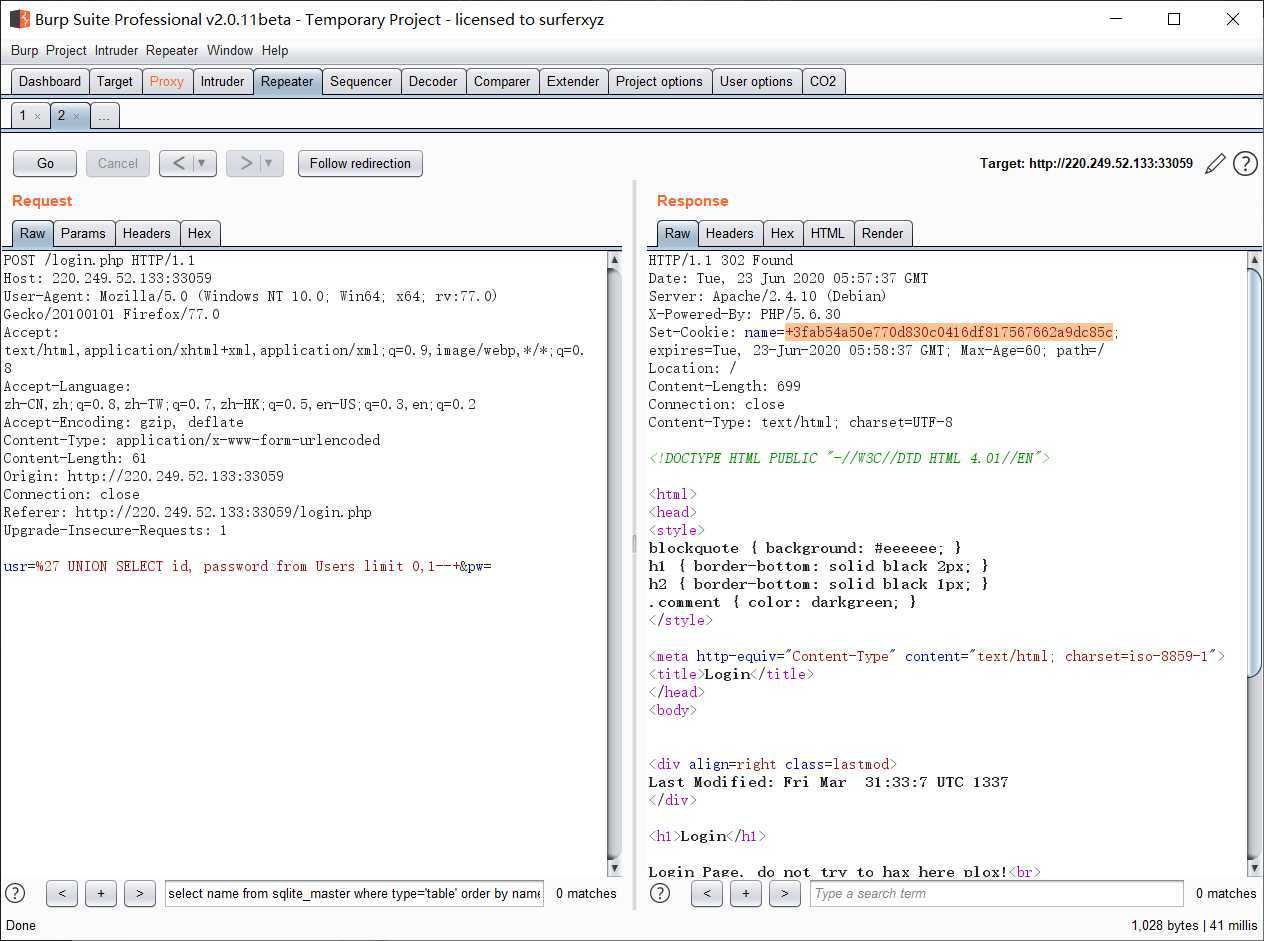Image resolution: width=1264 pixels, height=941 pixels.
Task: Click the Burp Suite logo icon in title bar
Action: point(19,19)
